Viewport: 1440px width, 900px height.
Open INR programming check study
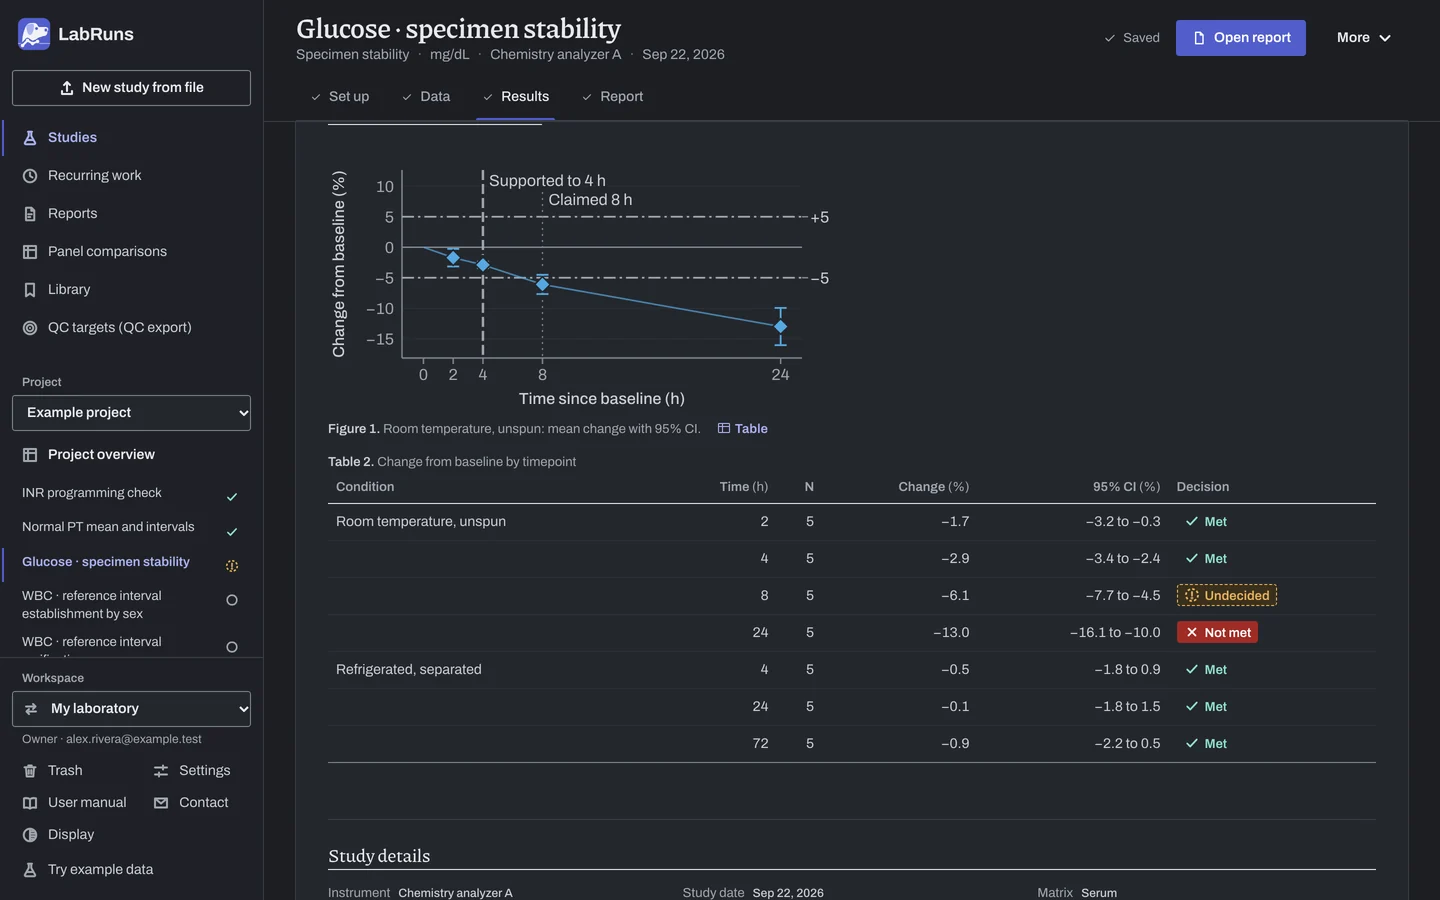coord(131,494)
